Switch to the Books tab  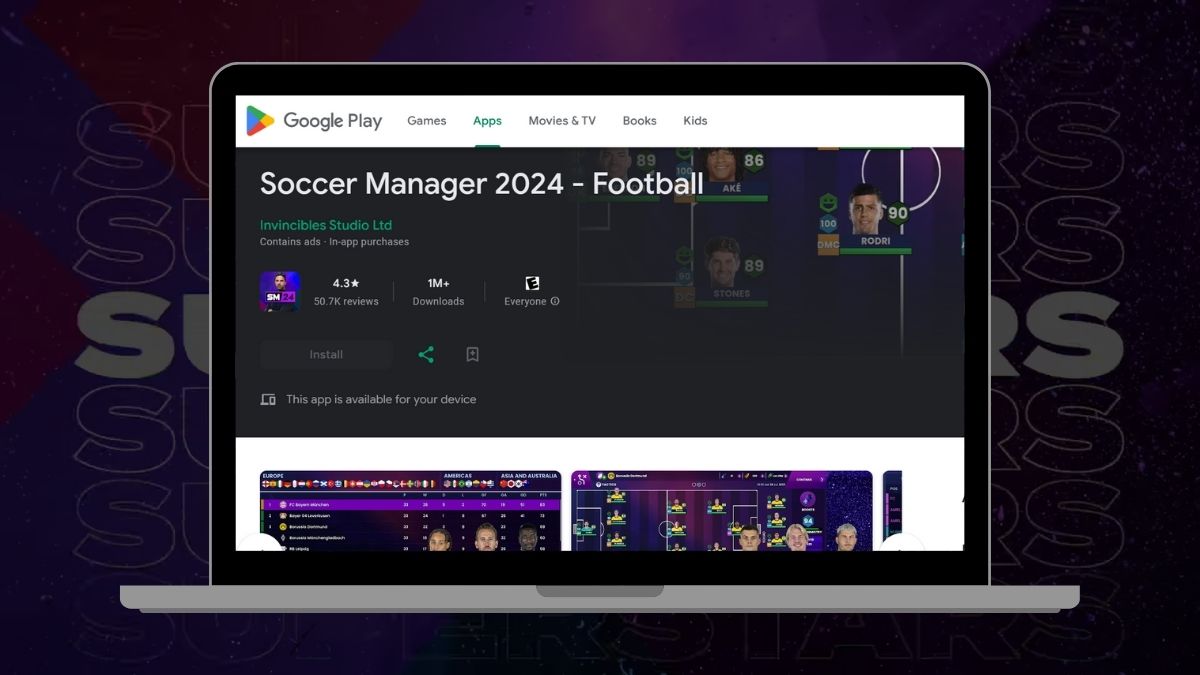[x=639, y=121]
